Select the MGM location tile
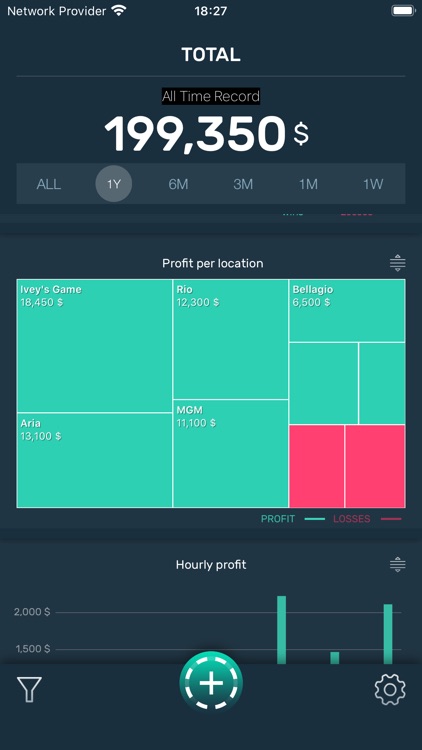Screen dimensions: 422x750 [x=231, y=453]
